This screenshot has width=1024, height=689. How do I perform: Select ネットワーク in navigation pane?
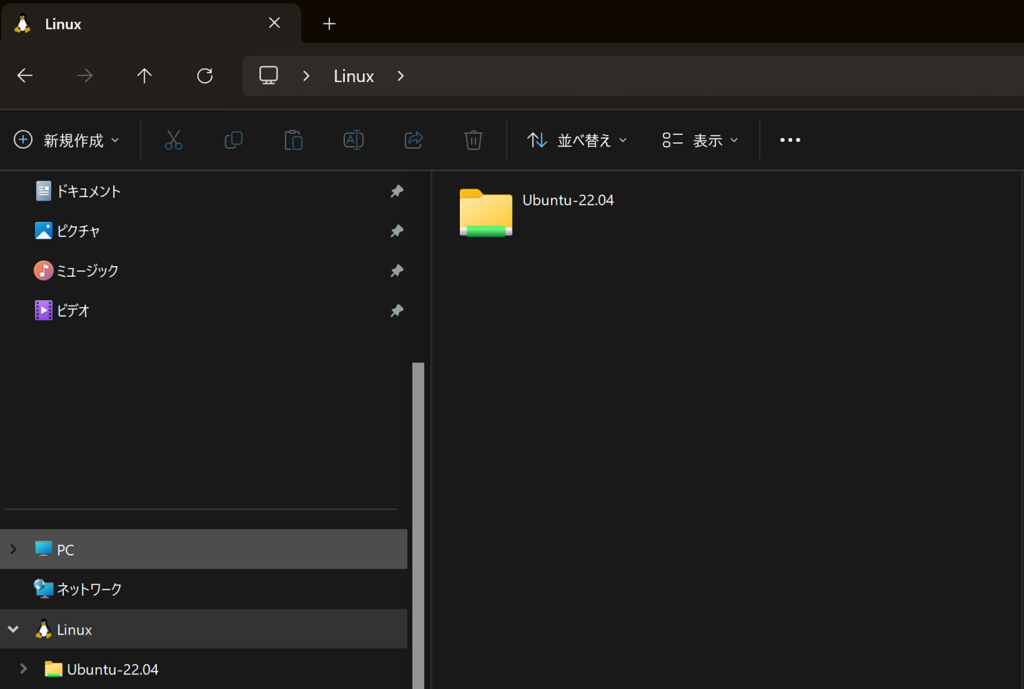[x=88, y=589]
